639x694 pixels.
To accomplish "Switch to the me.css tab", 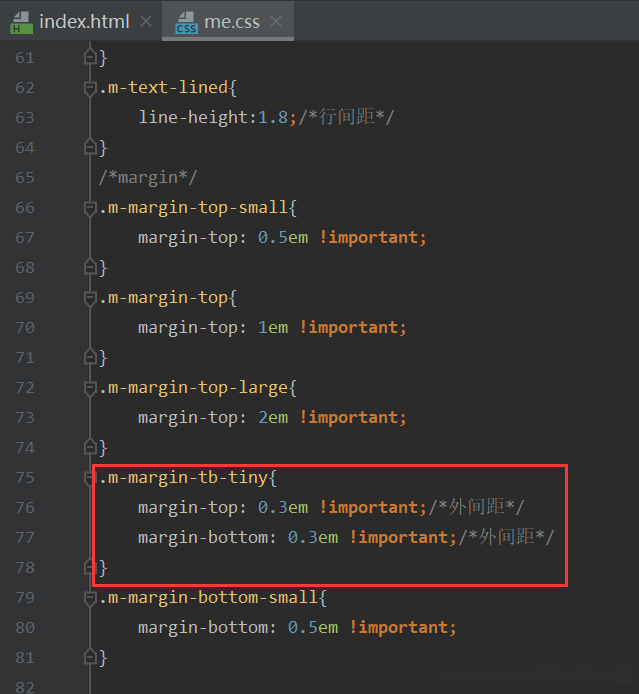I will coord(228,21).
